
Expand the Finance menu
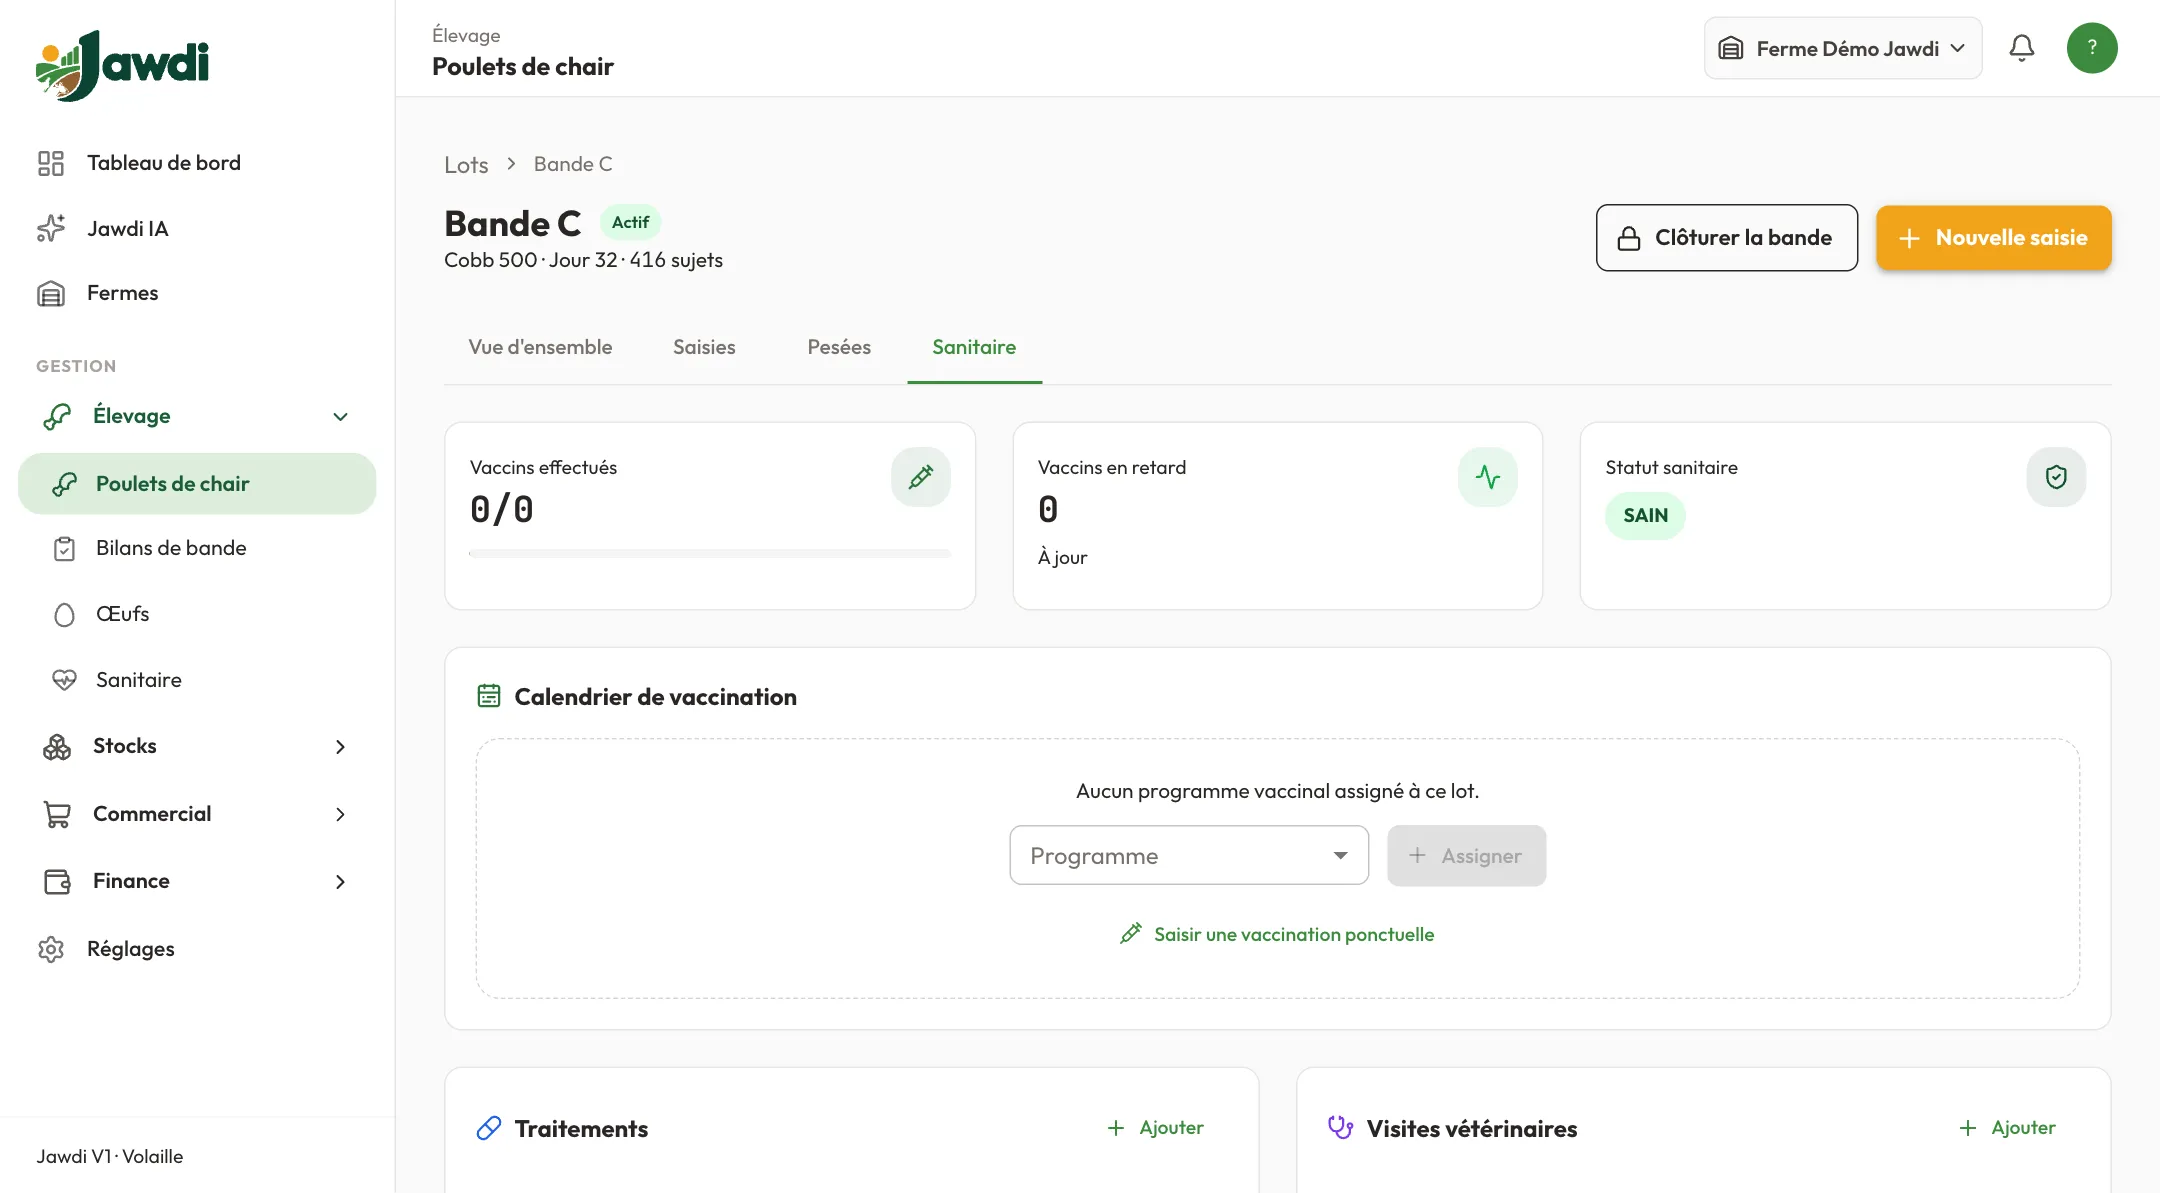[x=197, y=881]
